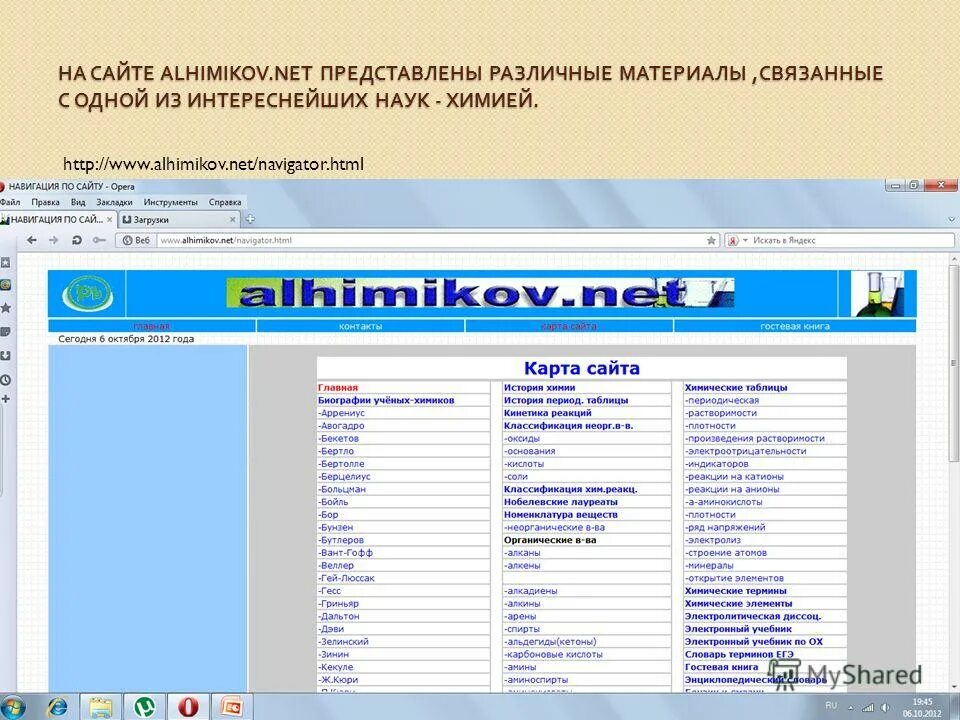Go forward with the forward arrow
The height and width of the screenshot is (720, 960).
(54, 240)
